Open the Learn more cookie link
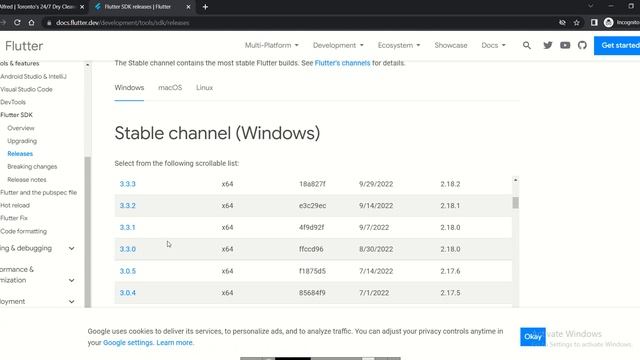Image resolution: width=640 pixels, height=360 pixels. [174, 342]
